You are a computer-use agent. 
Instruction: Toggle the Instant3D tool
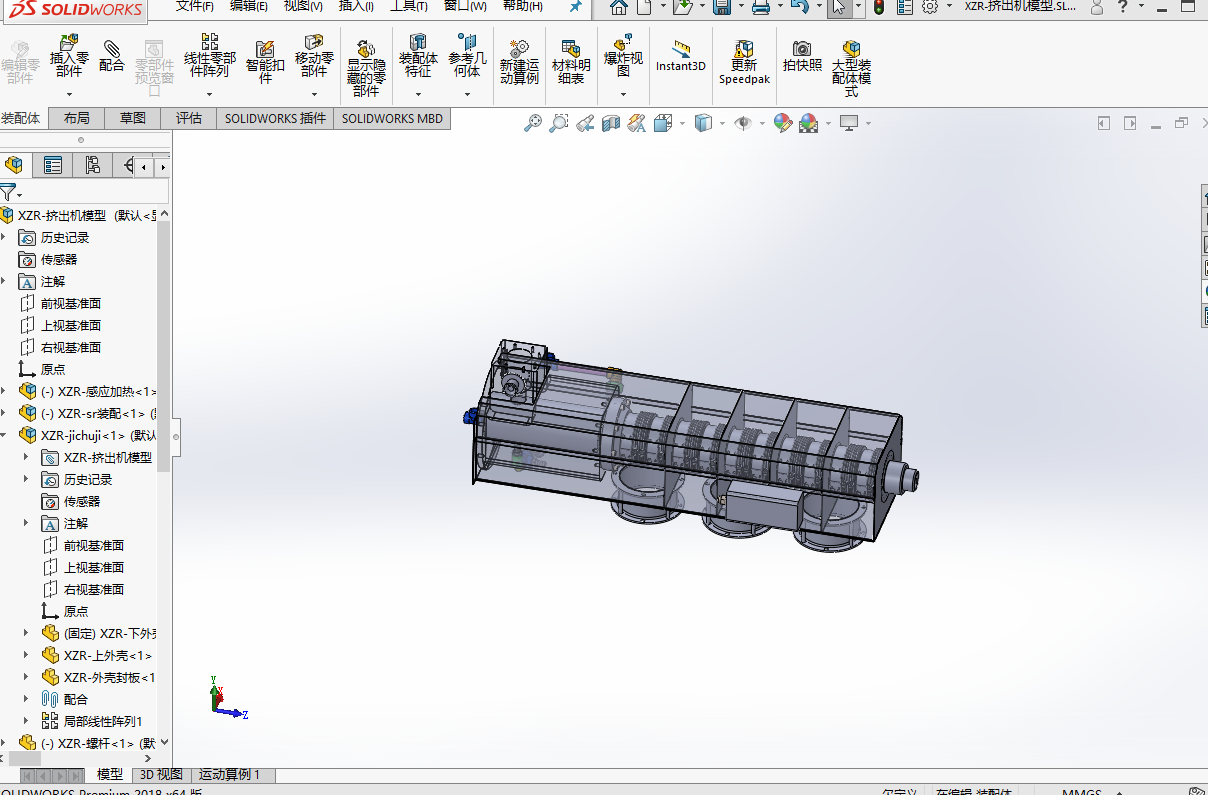(681, 57)
